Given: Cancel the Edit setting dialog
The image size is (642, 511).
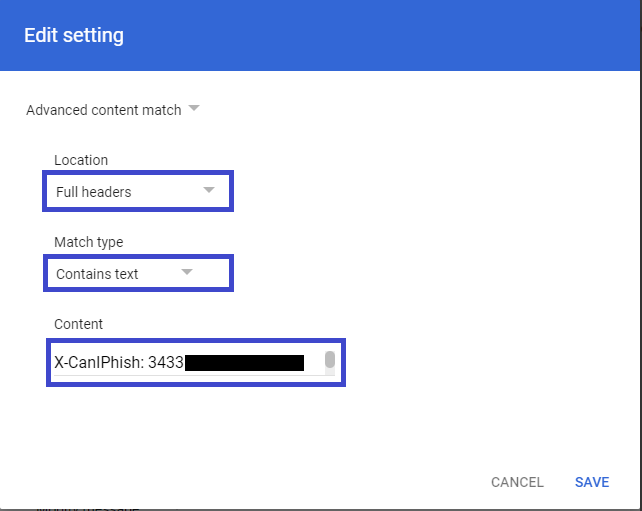Looking at the screenshot, I should (x=517, y=482).
